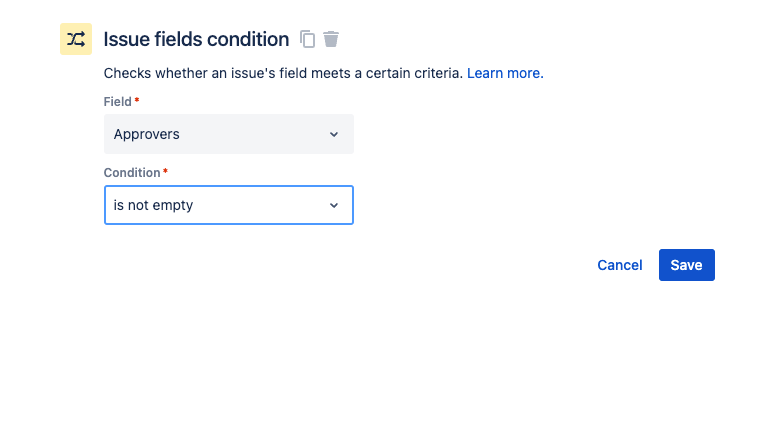Select the 'is not empty' value text
The image size is (777, 444).
[x=153, y=205]
